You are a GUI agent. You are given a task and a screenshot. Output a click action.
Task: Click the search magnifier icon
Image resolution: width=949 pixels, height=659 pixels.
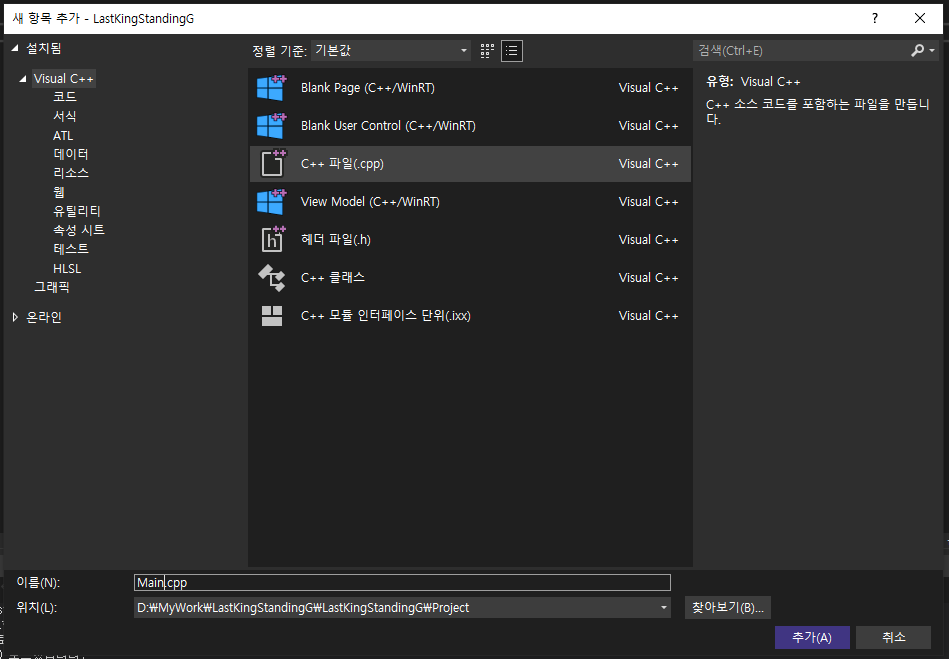click(918, 51)
